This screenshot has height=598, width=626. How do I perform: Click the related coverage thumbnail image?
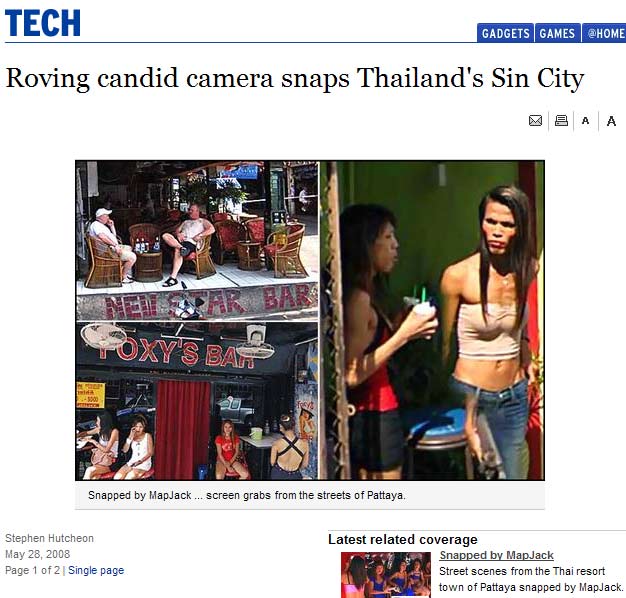click(x=386, y=575)
